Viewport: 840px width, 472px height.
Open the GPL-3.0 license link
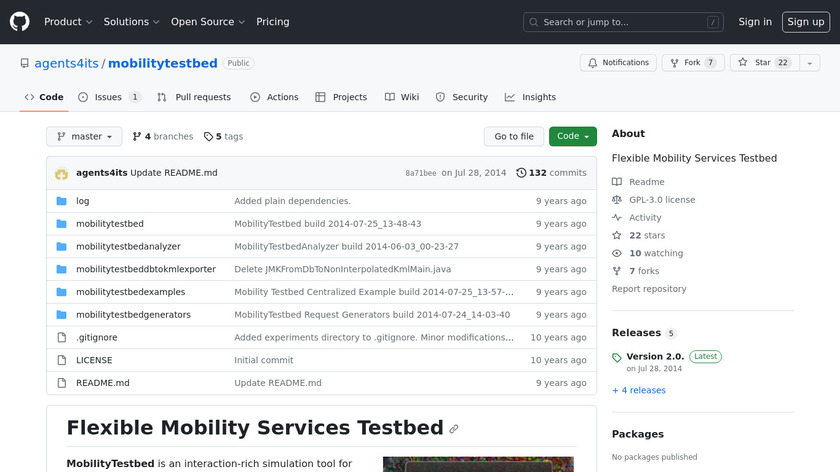coord(661,200)
